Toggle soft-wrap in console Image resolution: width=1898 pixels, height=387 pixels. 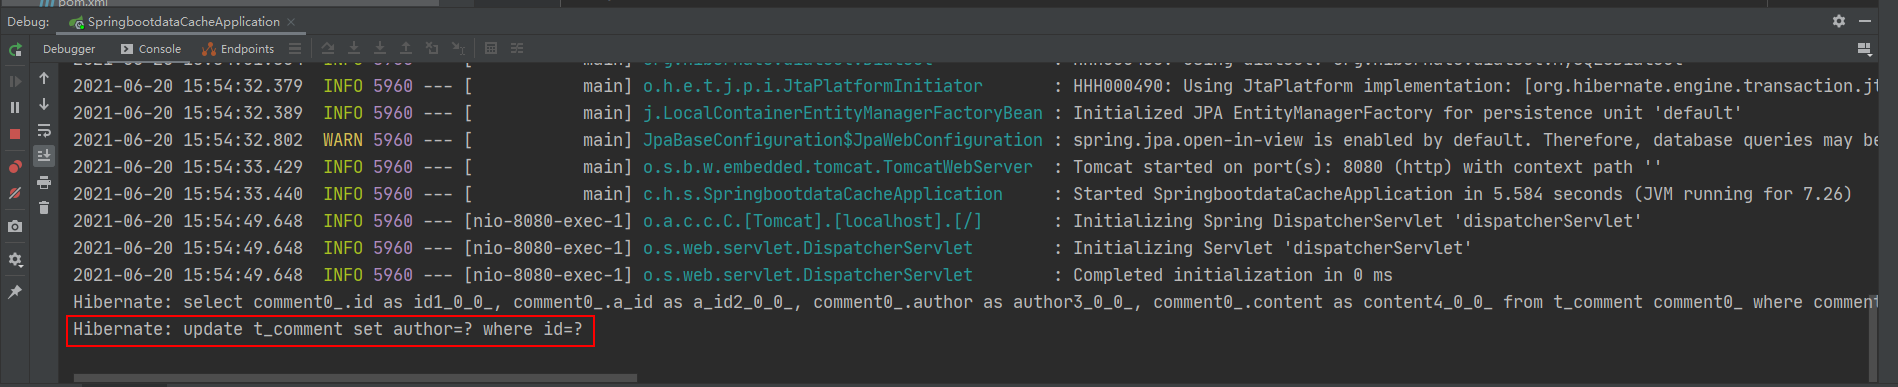(x=44, y=130)
